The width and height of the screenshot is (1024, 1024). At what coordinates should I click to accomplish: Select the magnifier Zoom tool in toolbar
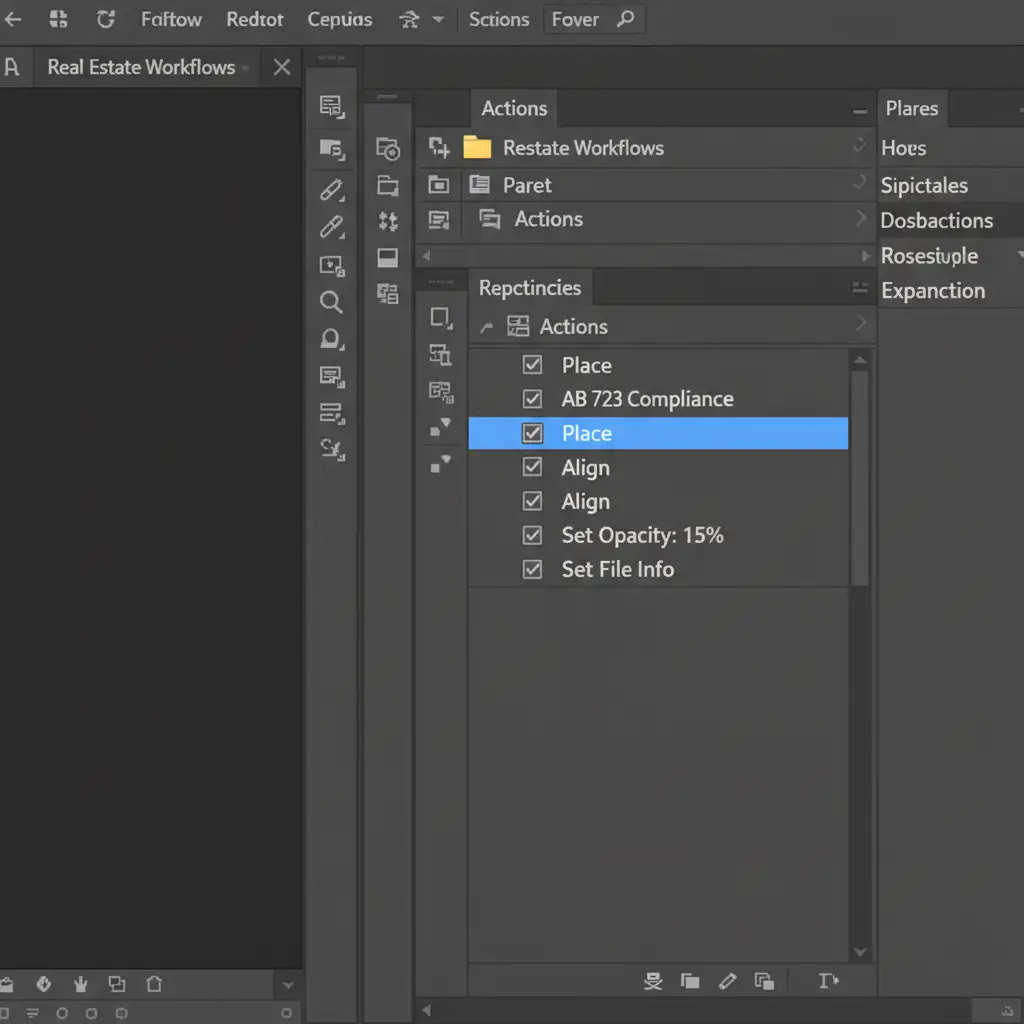331,302
